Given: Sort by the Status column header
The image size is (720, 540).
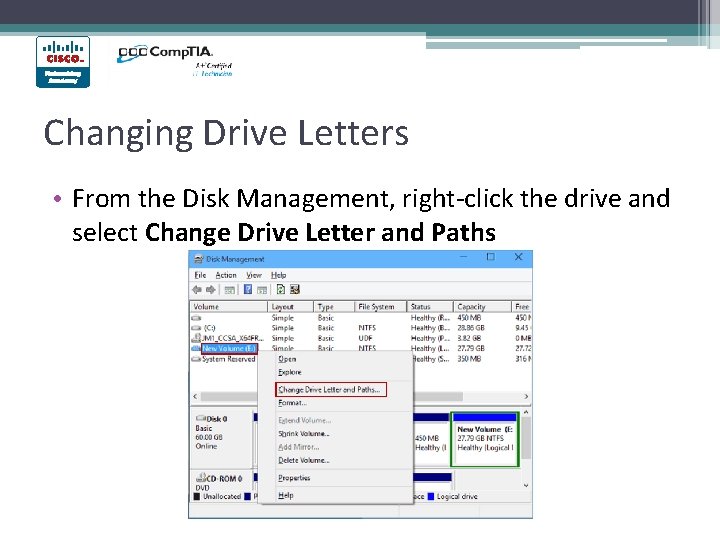Looking at the screenshot, I should pos(430,307).
